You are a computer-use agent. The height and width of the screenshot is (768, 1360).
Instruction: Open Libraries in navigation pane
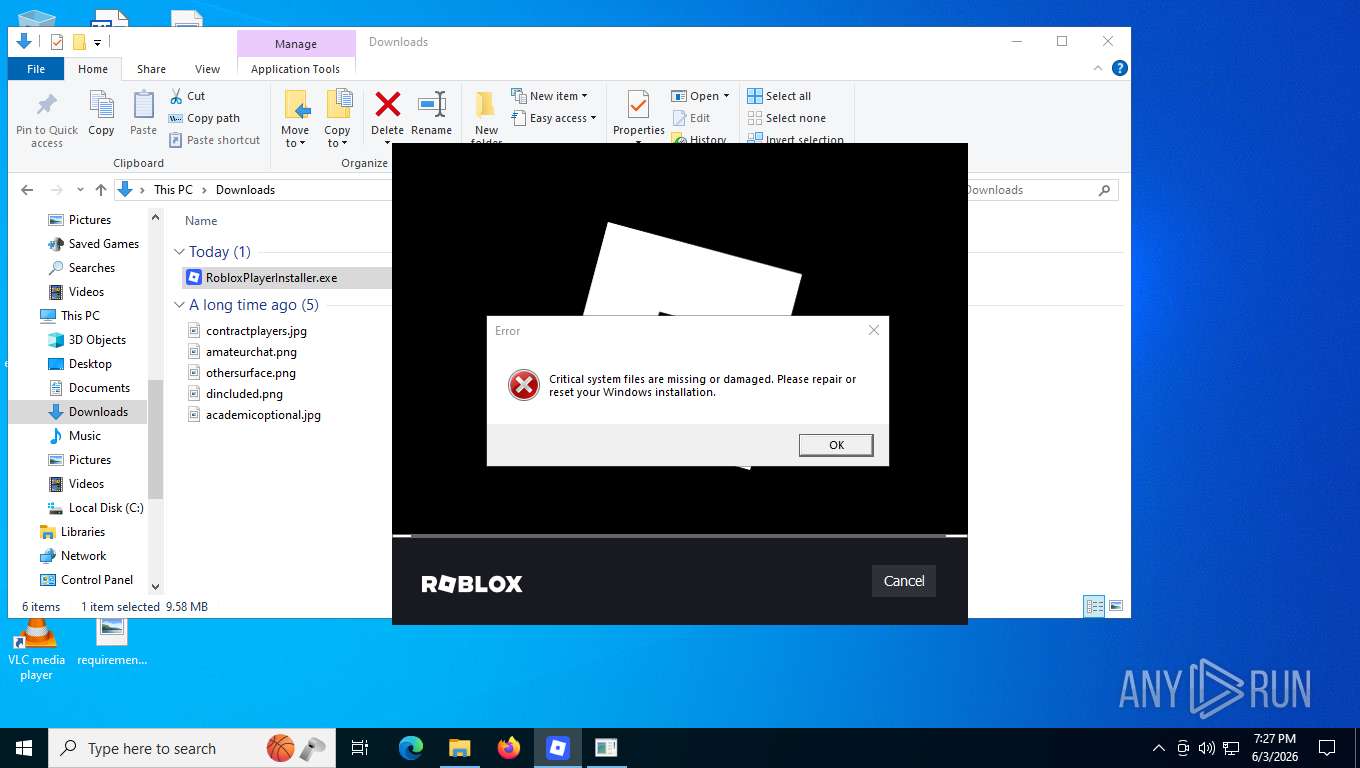pos(82,532)
